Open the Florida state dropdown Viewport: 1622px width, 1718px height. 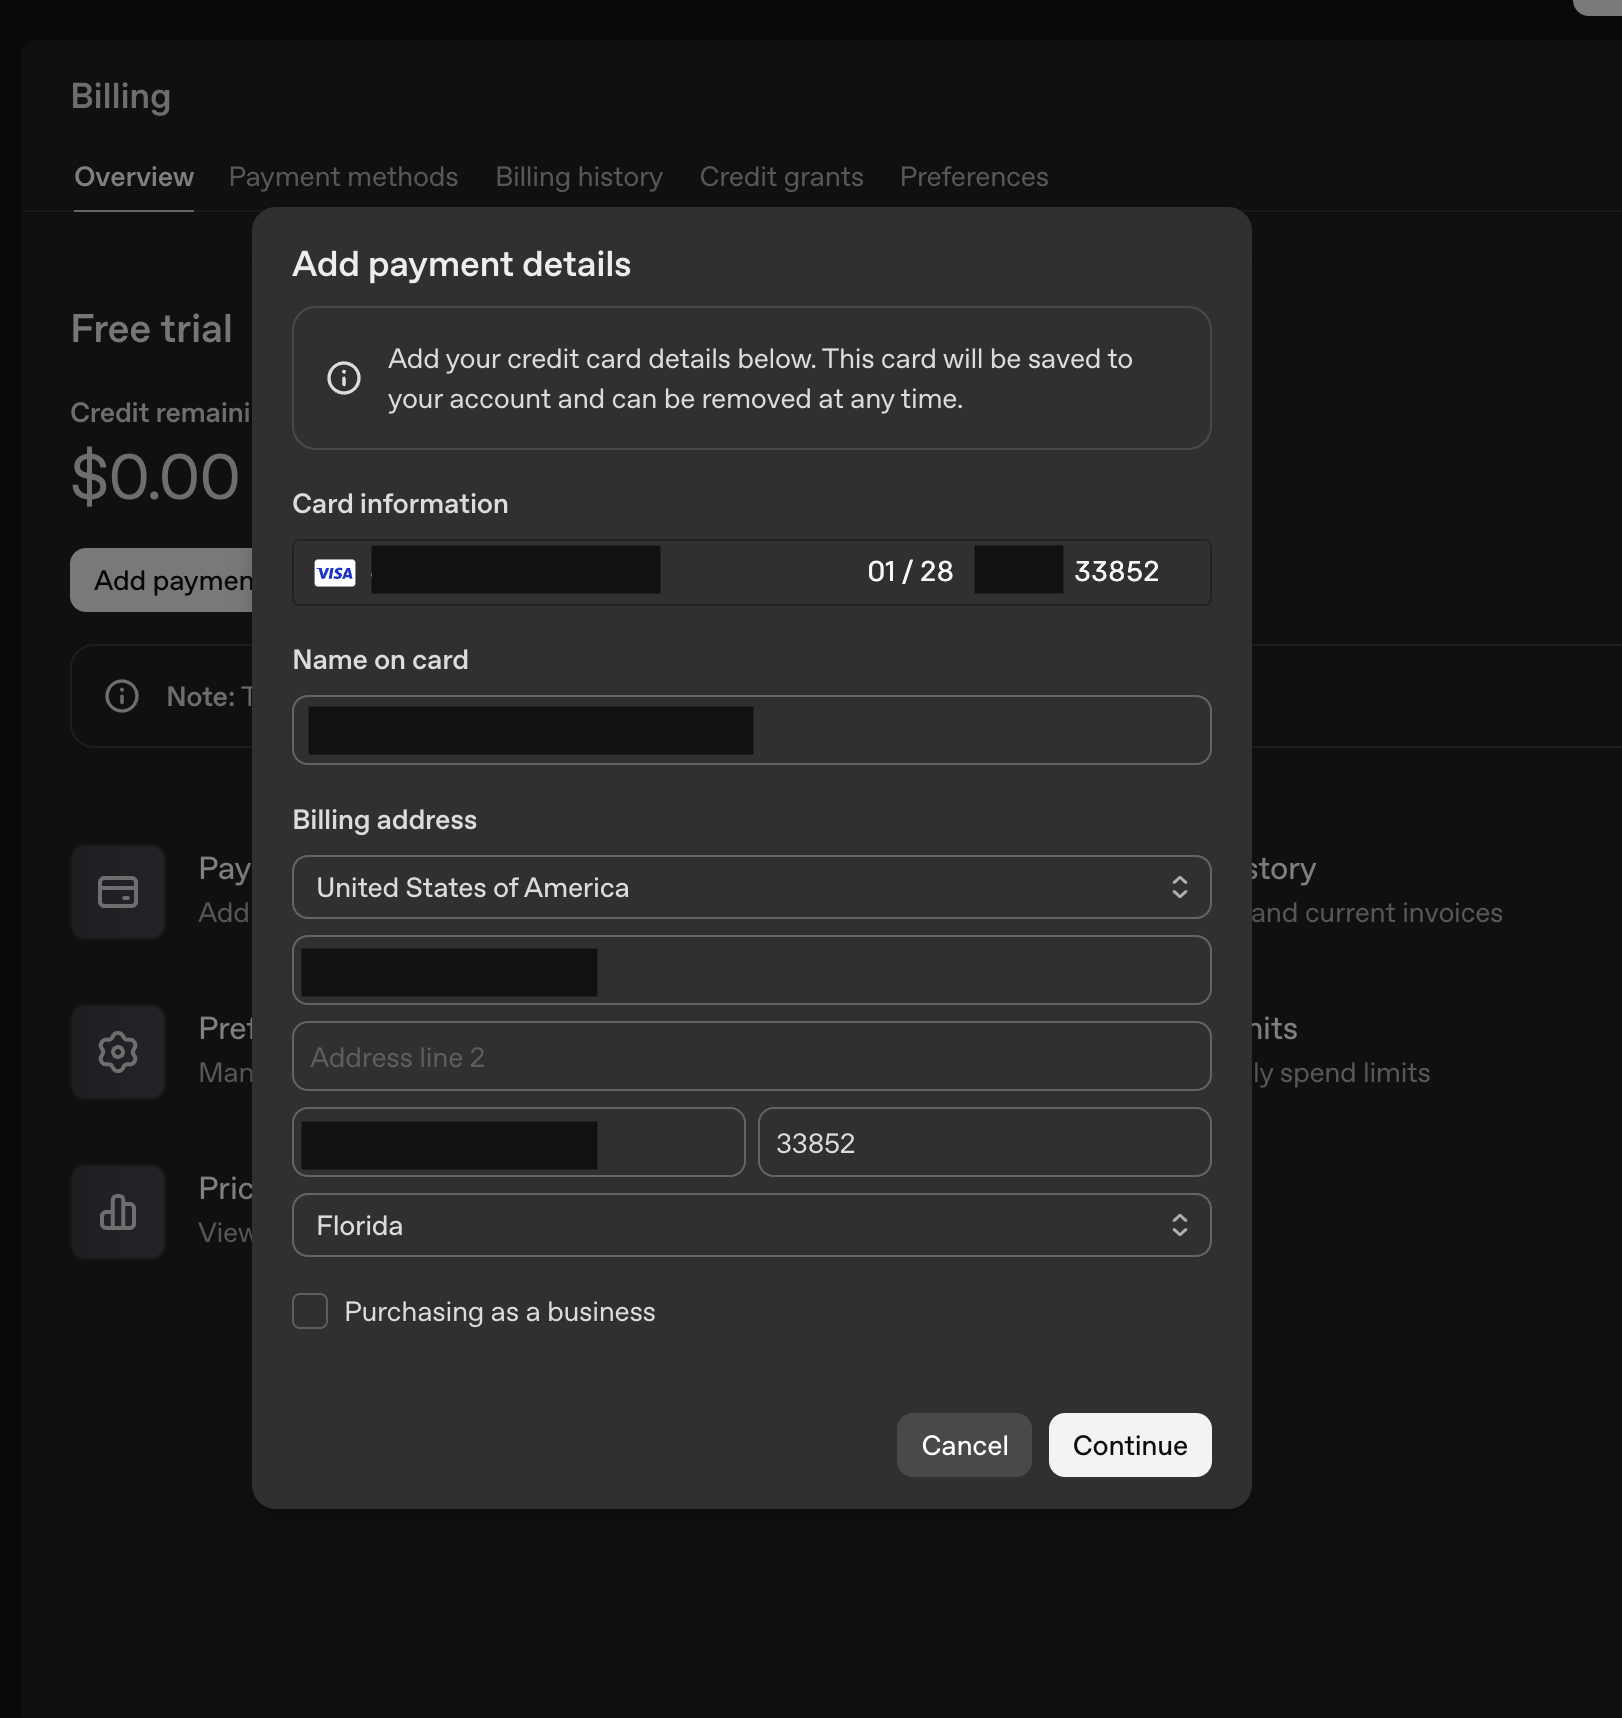point(751,1225)
